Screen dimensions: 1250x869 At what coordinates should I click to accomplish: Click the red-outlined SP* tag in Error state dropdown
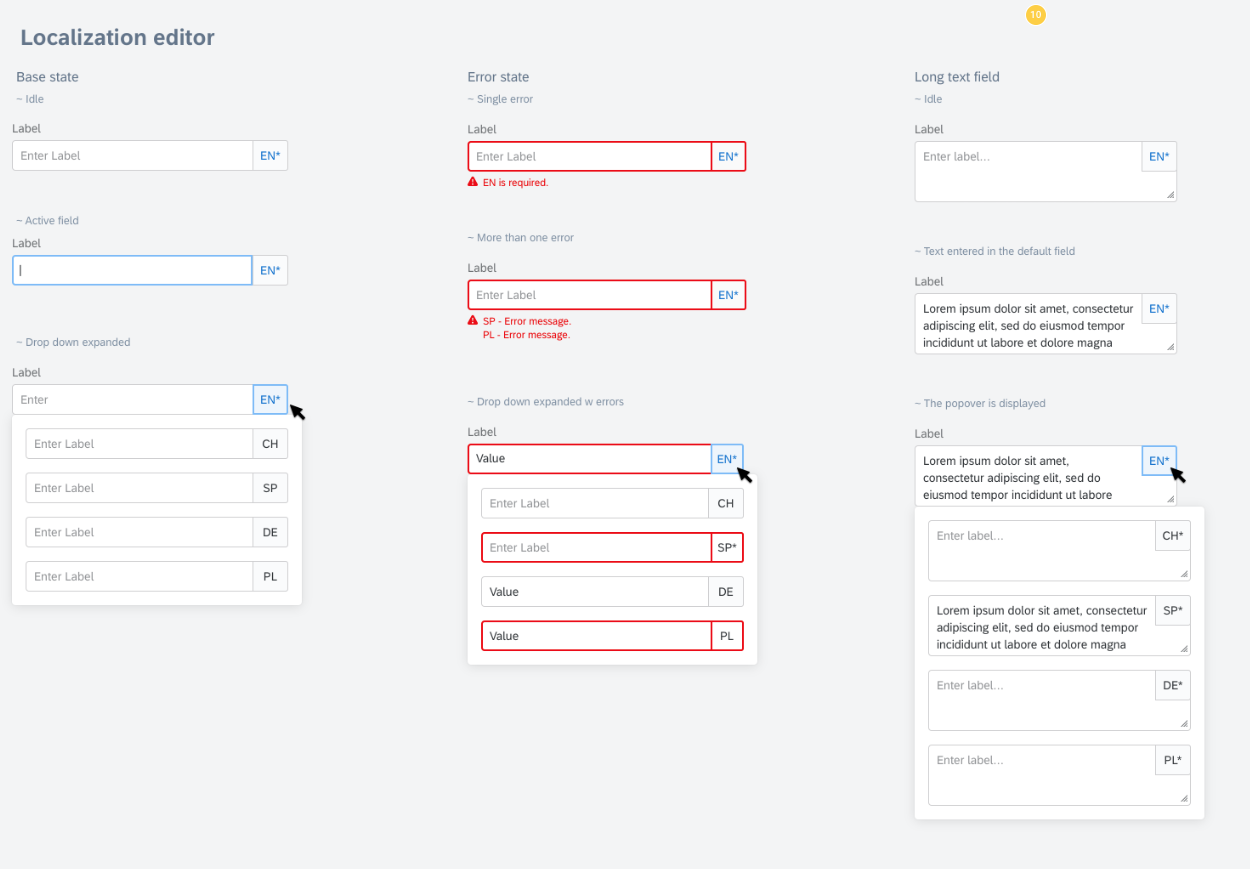[727, 548]
